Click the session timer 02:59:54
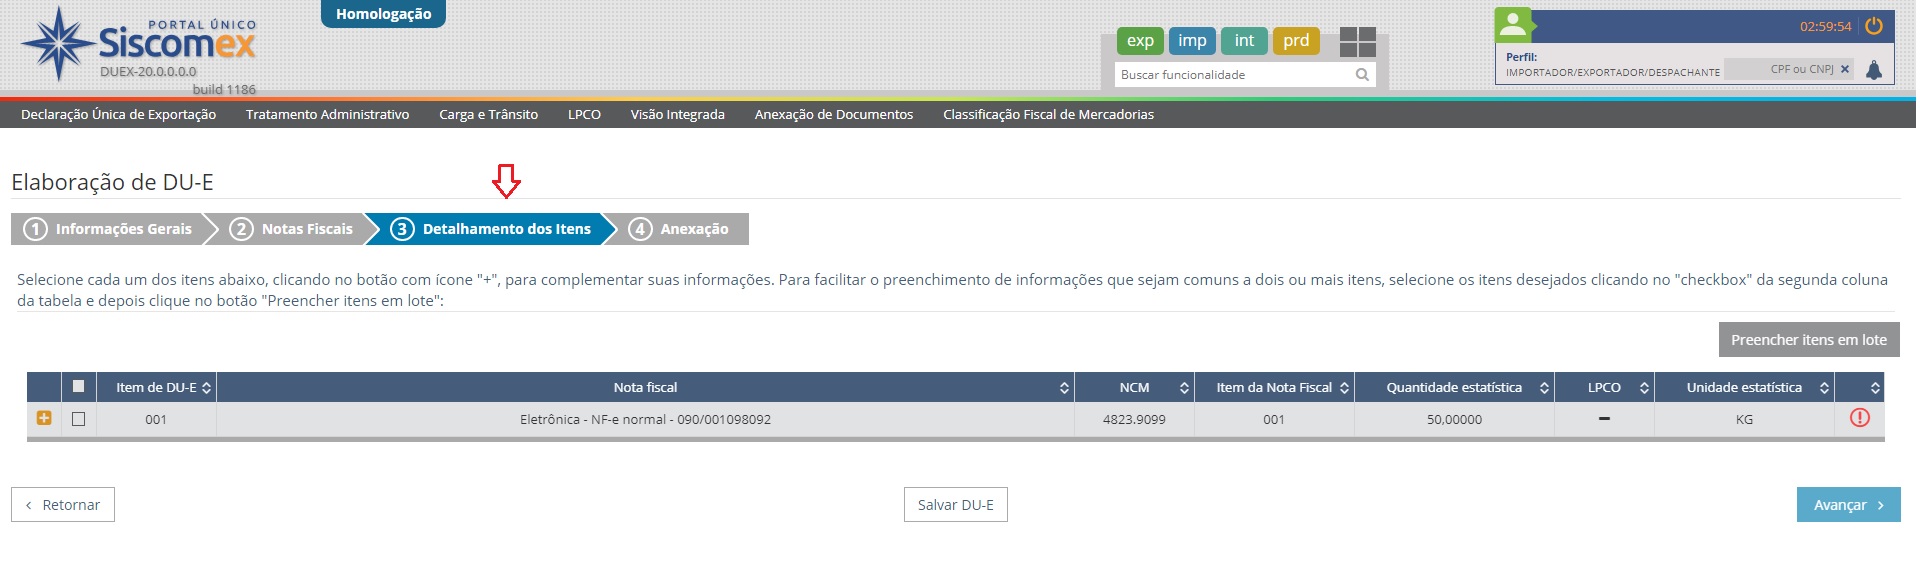The image size is (1920, 565). (1825, 27)
